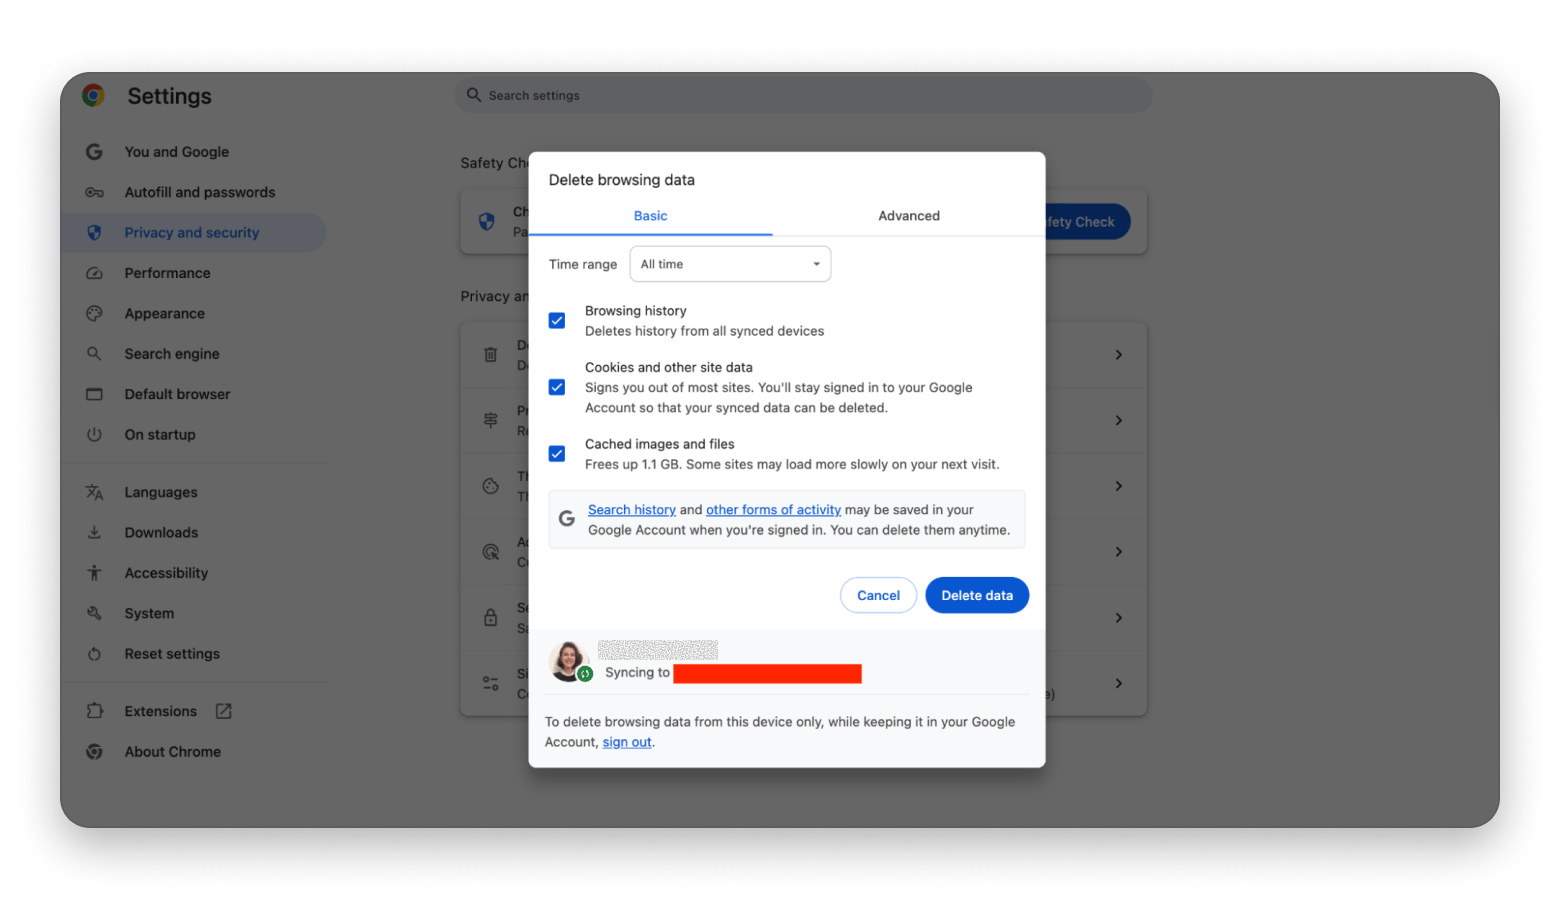
Task: Click the Downloads arrow icon in sidebar
Action: click(94, 533)
